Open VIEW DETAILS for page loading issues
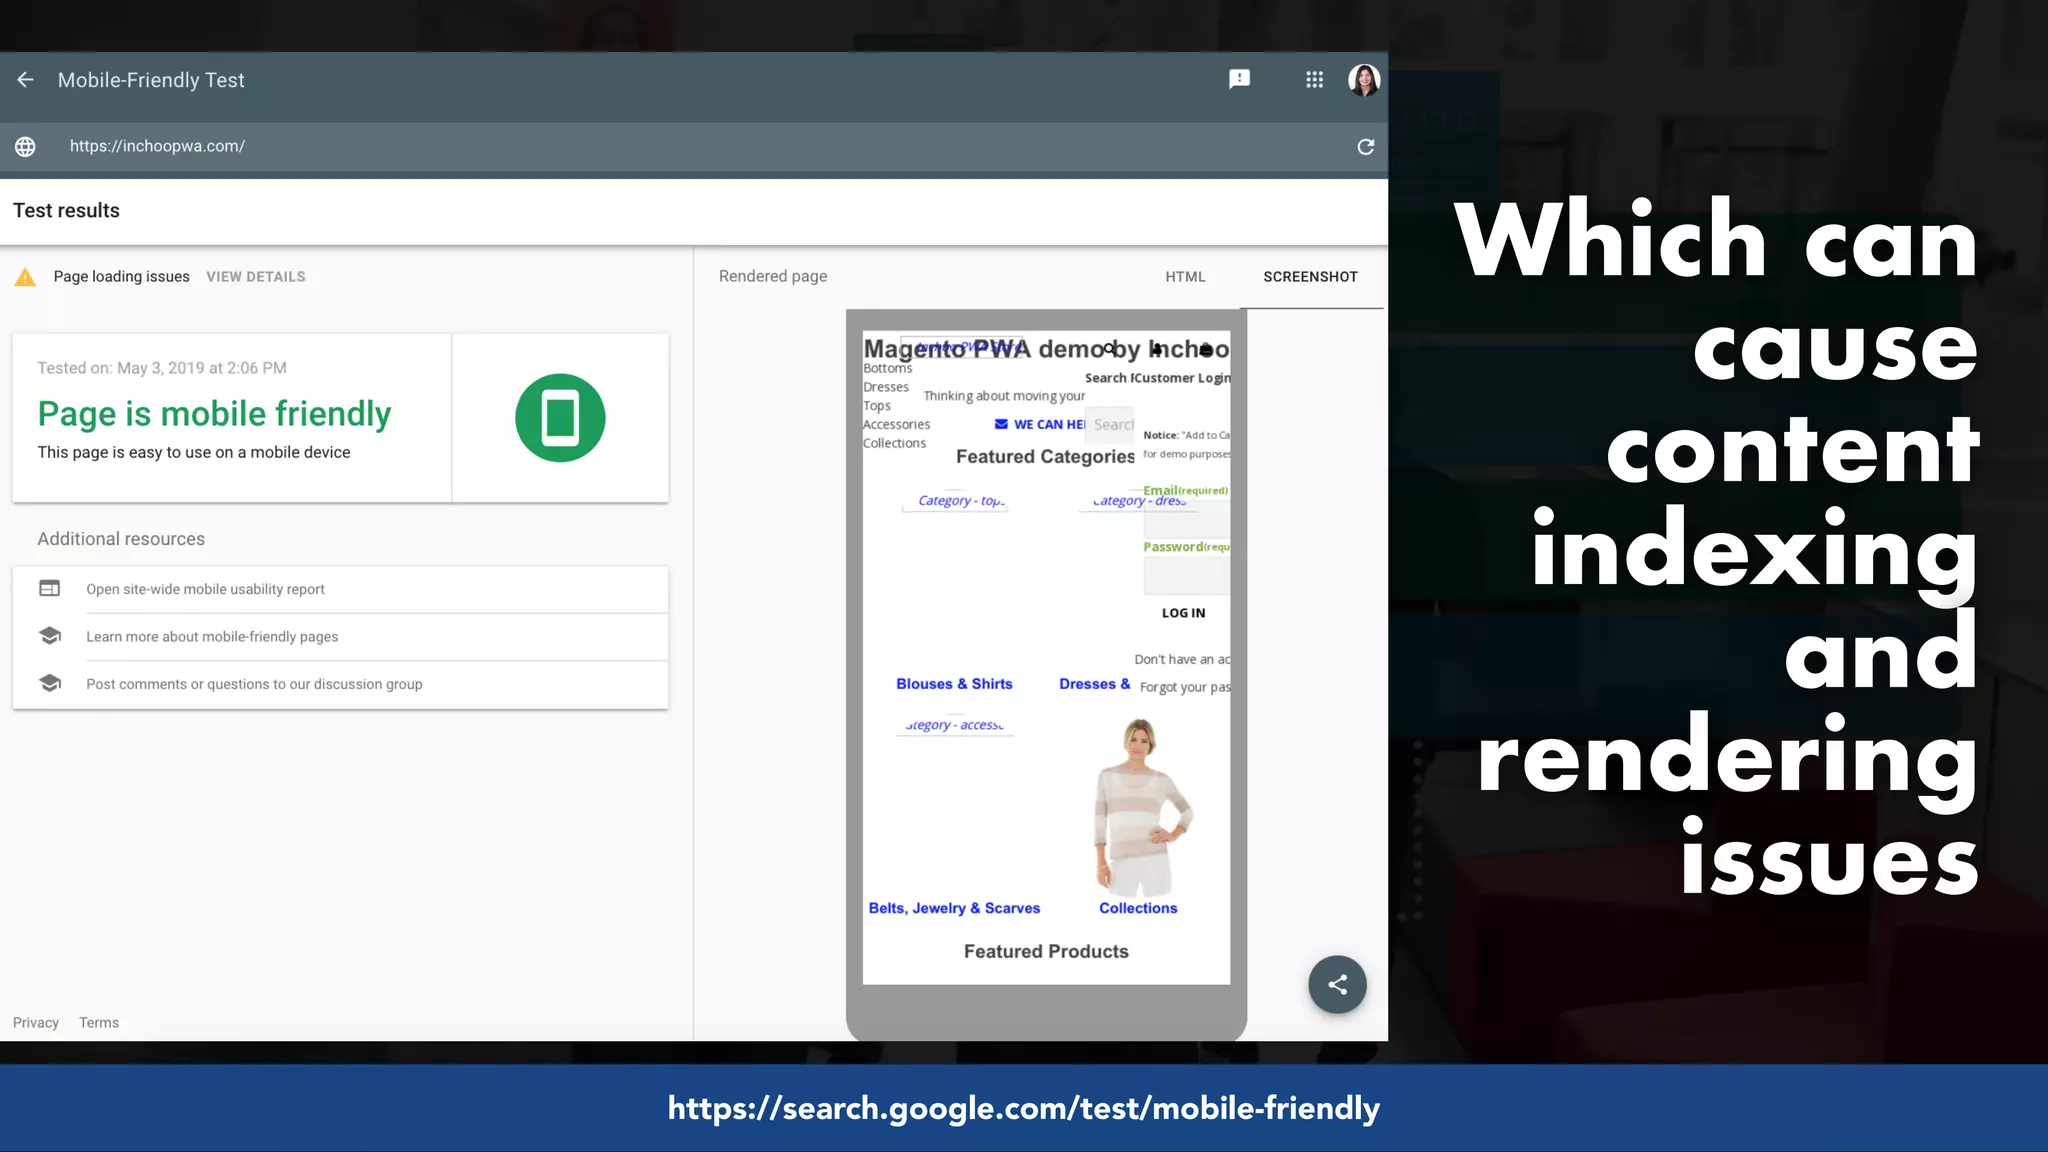2048x1152 pixels. [x=256, y=277]
